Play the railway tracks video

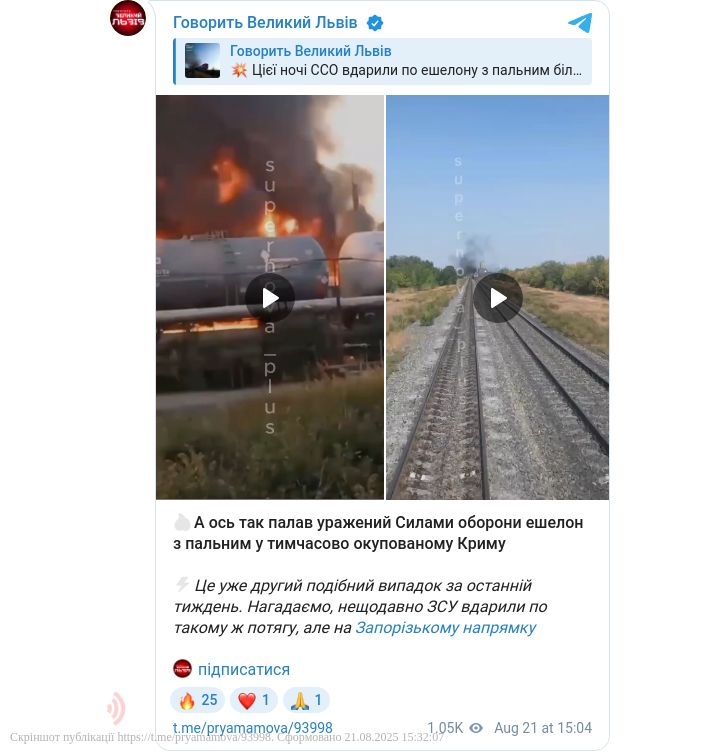coord(497,298)
